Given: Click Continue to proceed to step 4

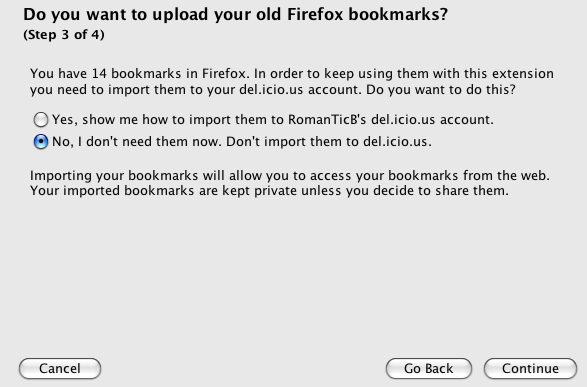Looking at the screenshot, I should point(530,369).
